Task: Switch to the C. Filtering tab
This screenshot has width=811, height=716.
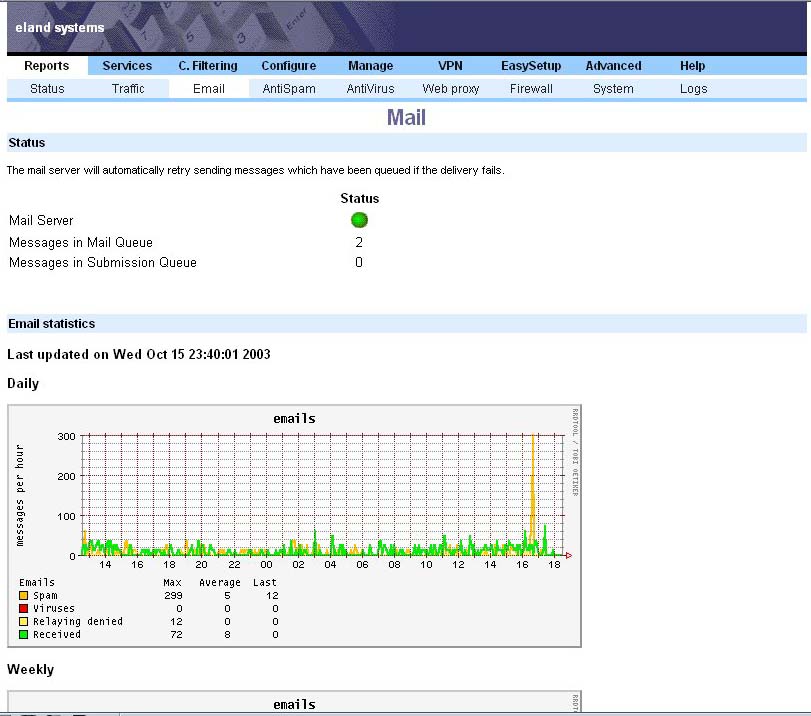Action: pos(208,66)
